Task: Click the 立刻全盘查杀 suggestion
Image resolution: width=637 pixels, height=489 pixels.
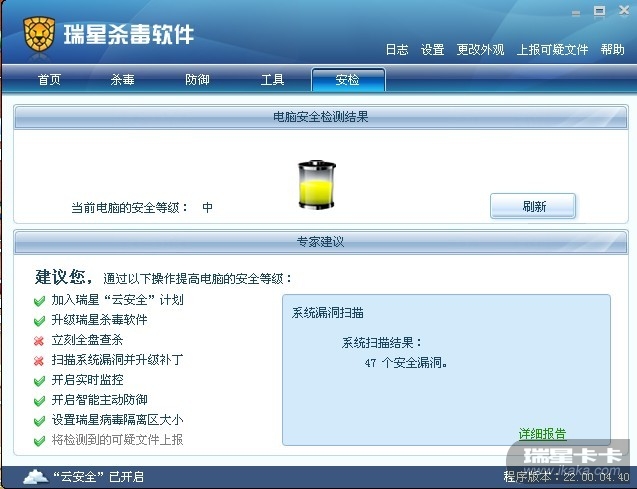Action: click(x=87, y=340)
